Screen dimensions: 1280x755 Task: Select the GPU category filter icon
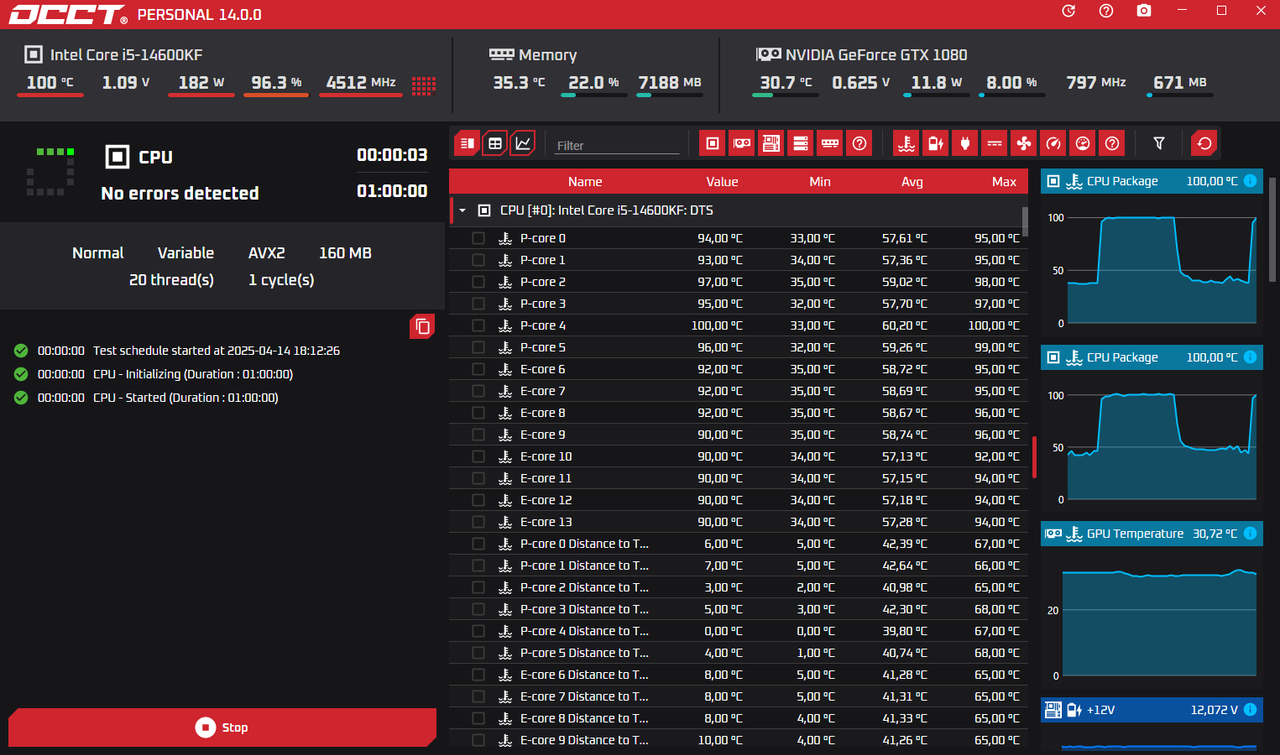741,143
